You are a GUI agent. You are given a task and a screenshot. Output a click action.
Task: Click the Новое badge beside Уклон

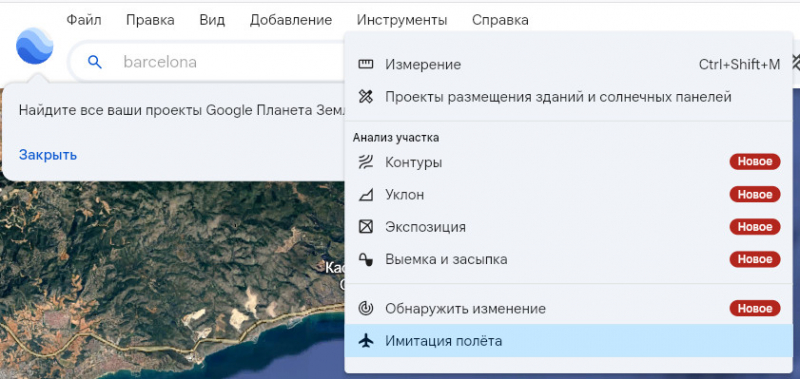755,194
